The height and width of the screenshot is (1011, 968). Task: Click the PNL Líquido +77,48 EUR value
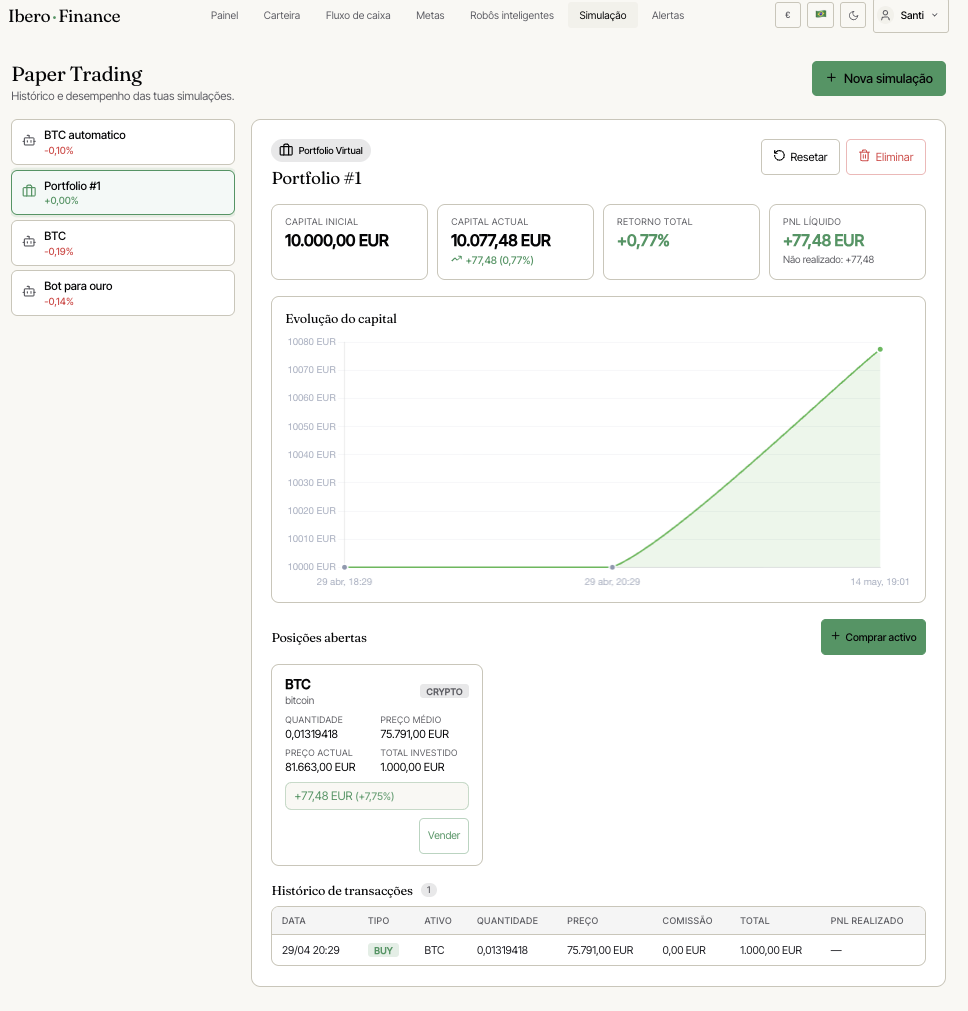824,240
